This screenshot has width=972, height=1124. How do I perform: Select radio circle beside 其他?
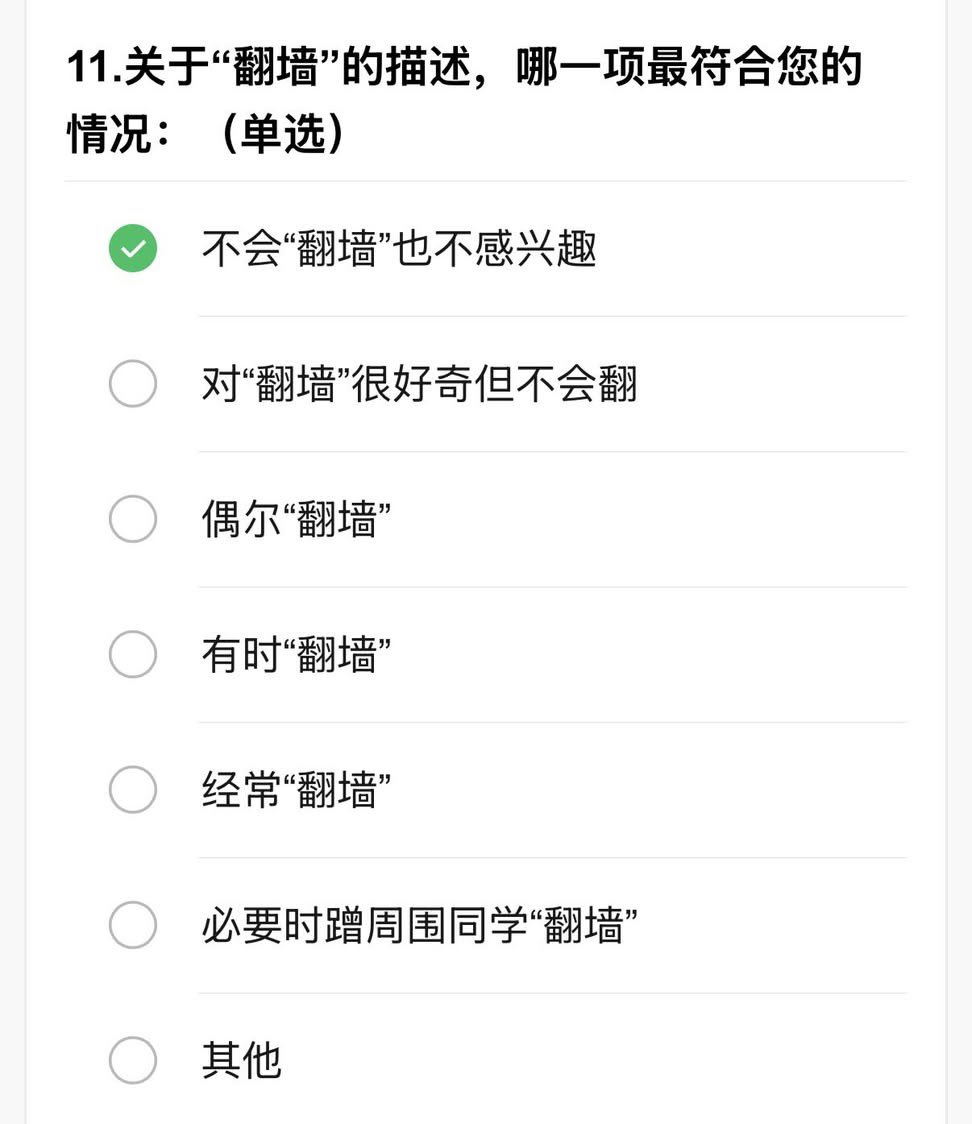(x=133, y=1060)
